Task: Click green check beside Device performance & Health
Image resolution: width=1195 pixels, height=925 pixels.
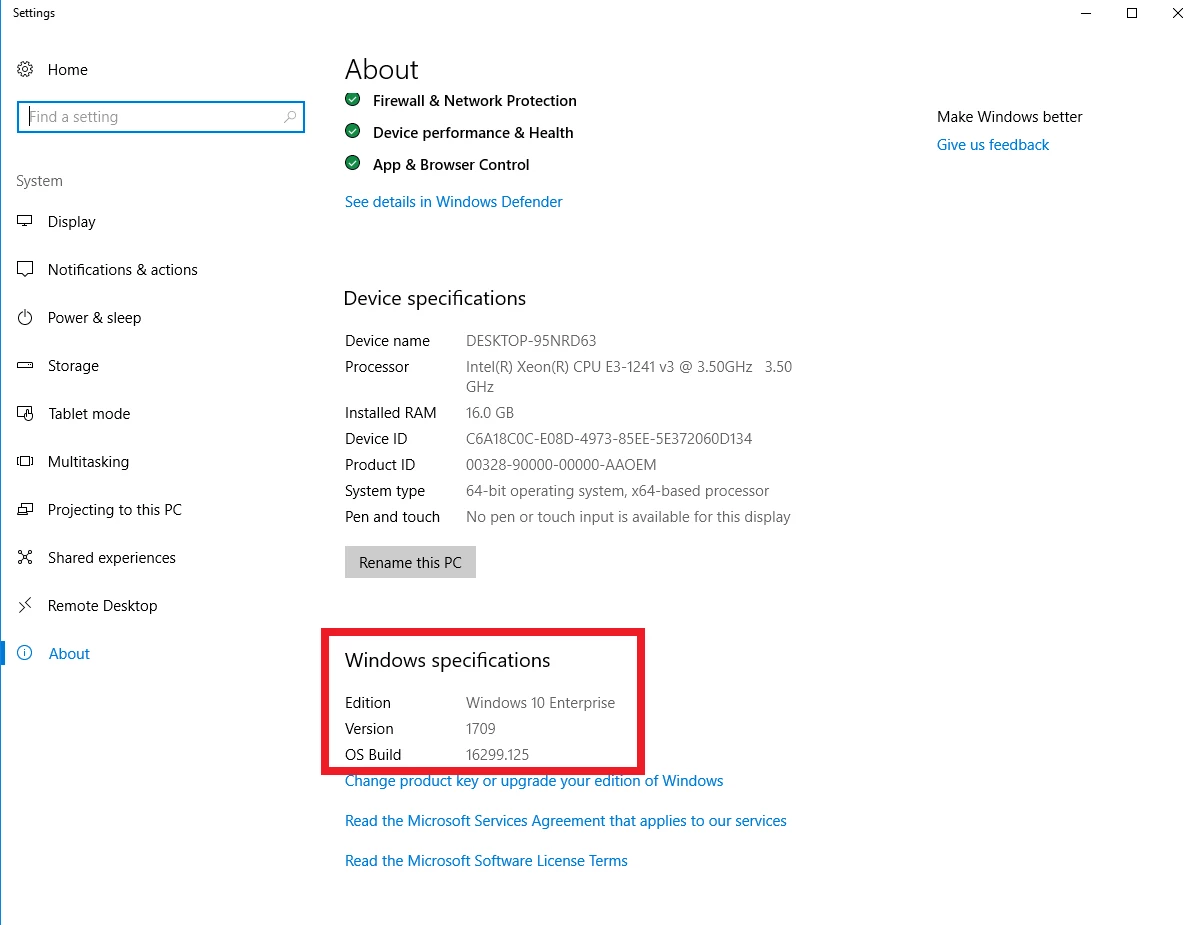Action: (353, 131)
